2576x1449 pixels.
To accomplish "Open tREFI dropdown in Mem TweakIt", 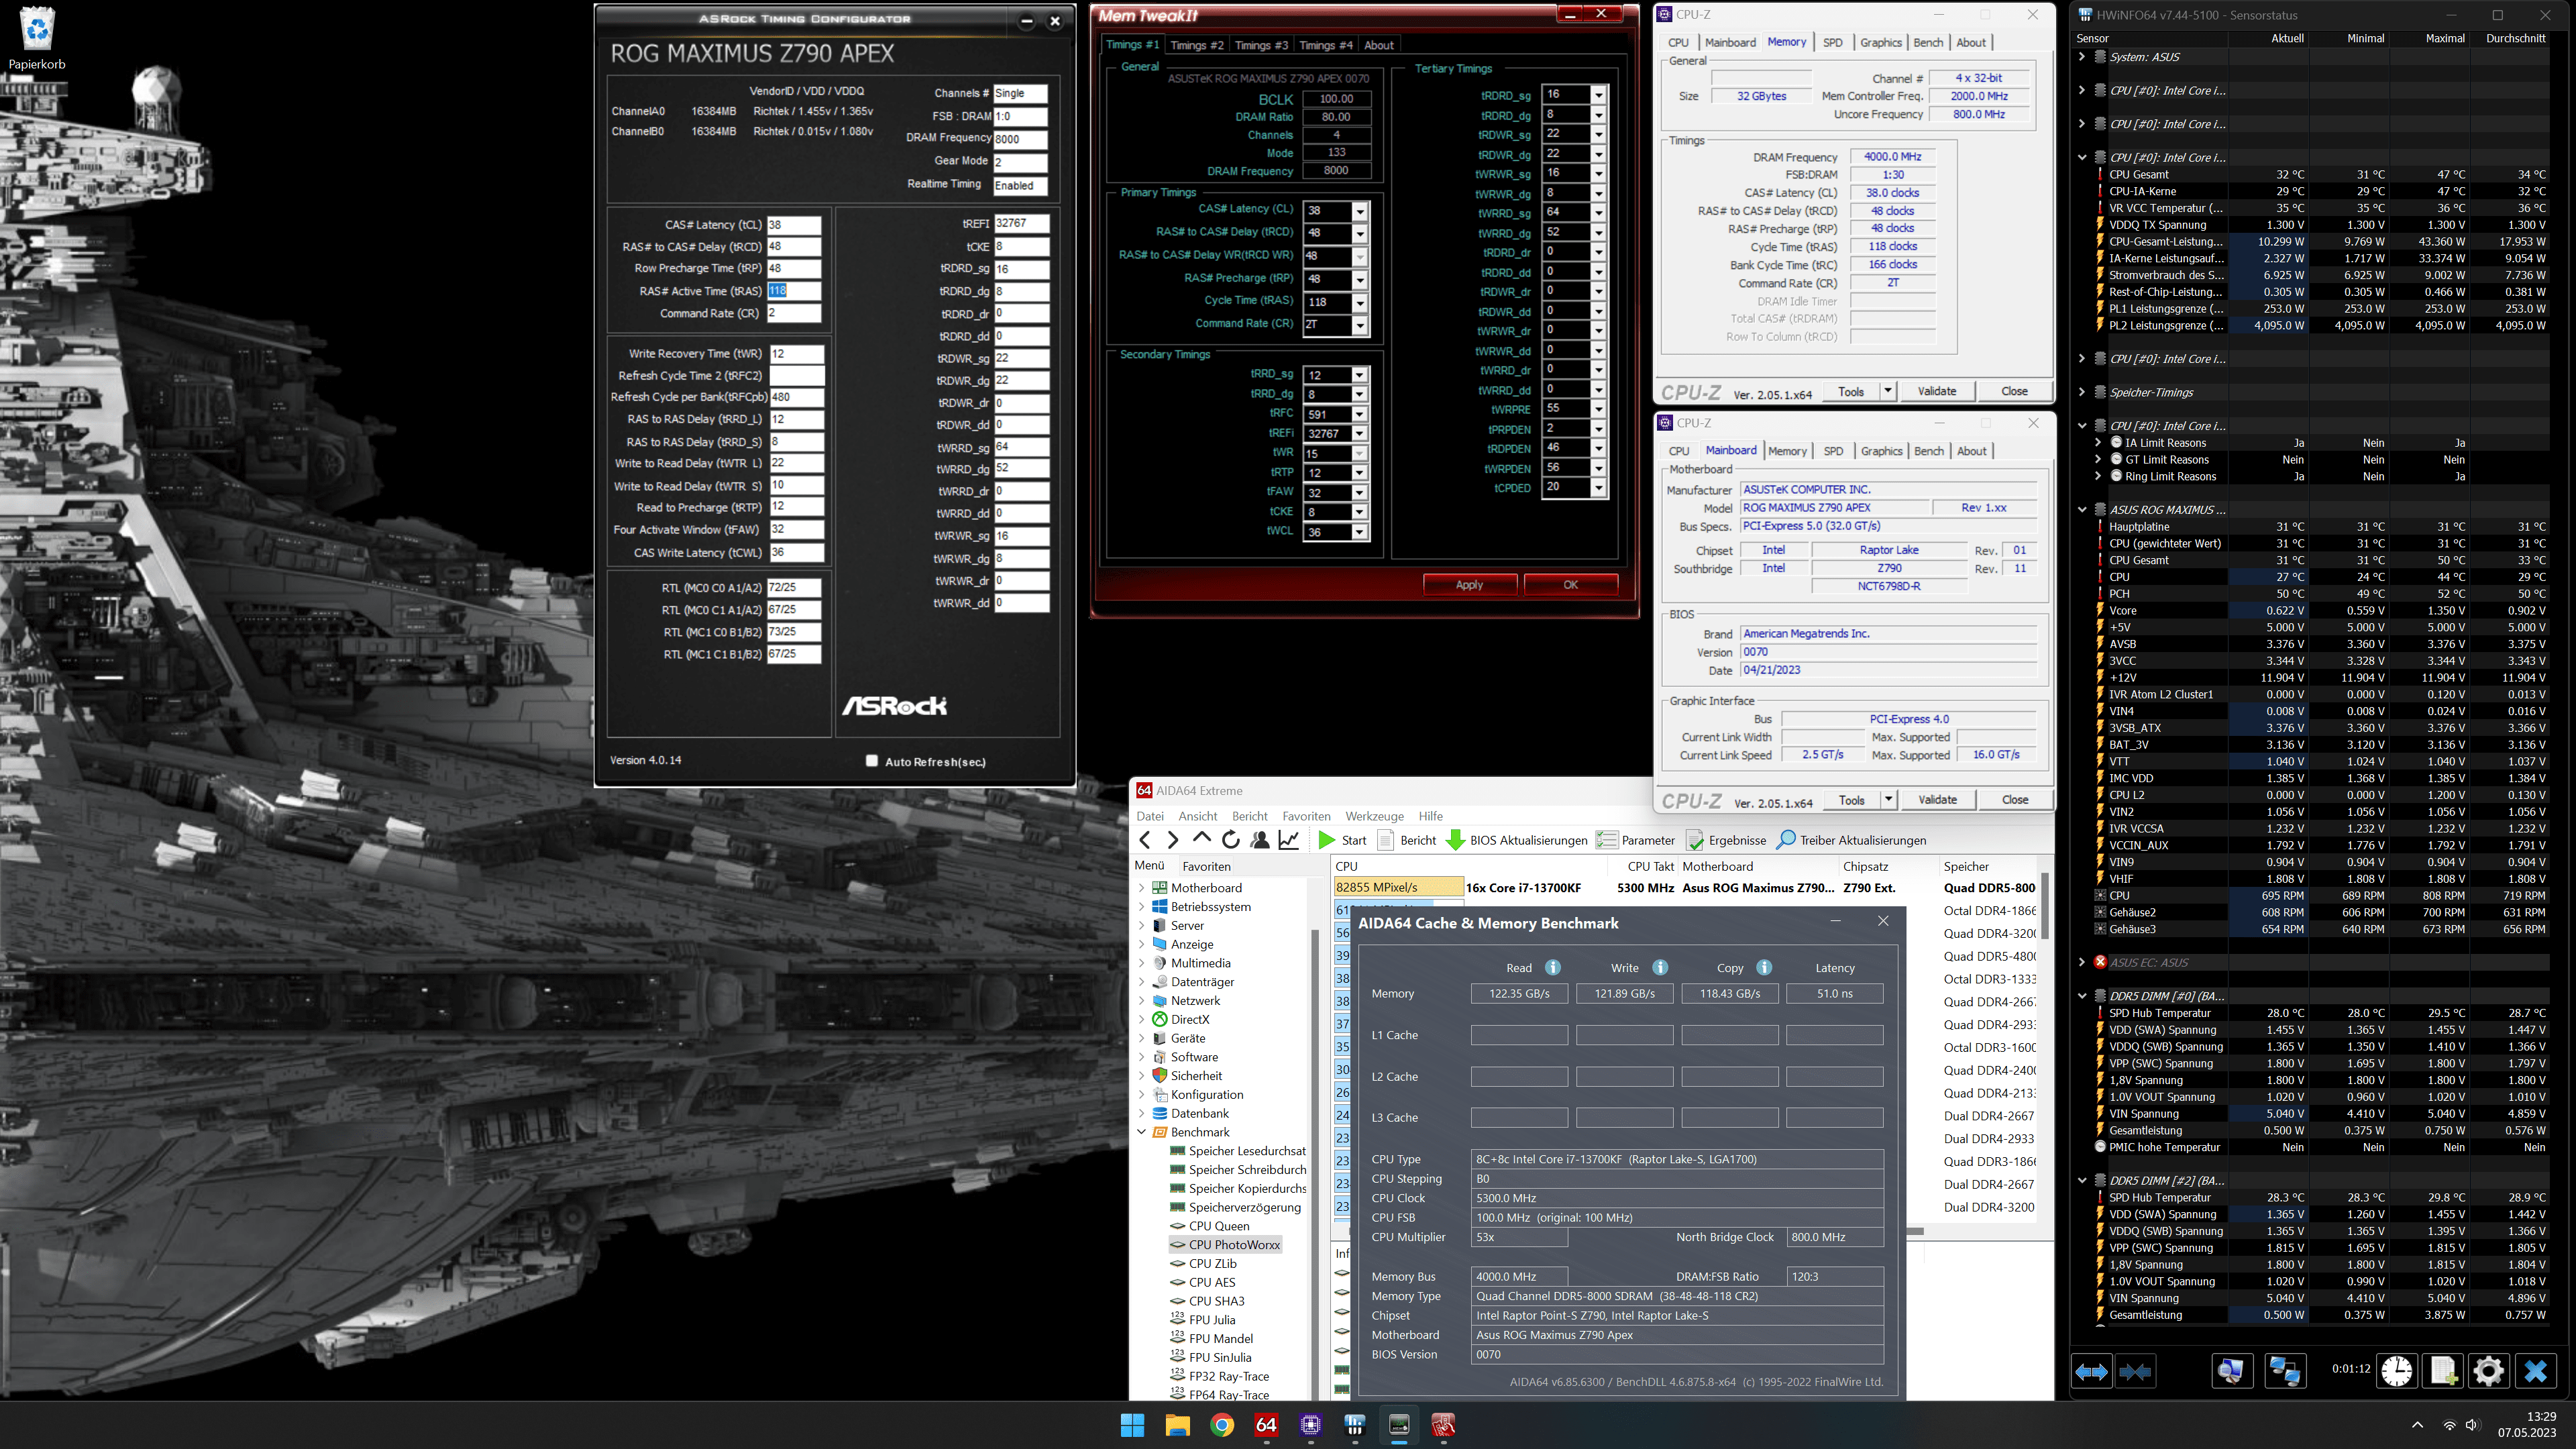I will coord(1359,434).
